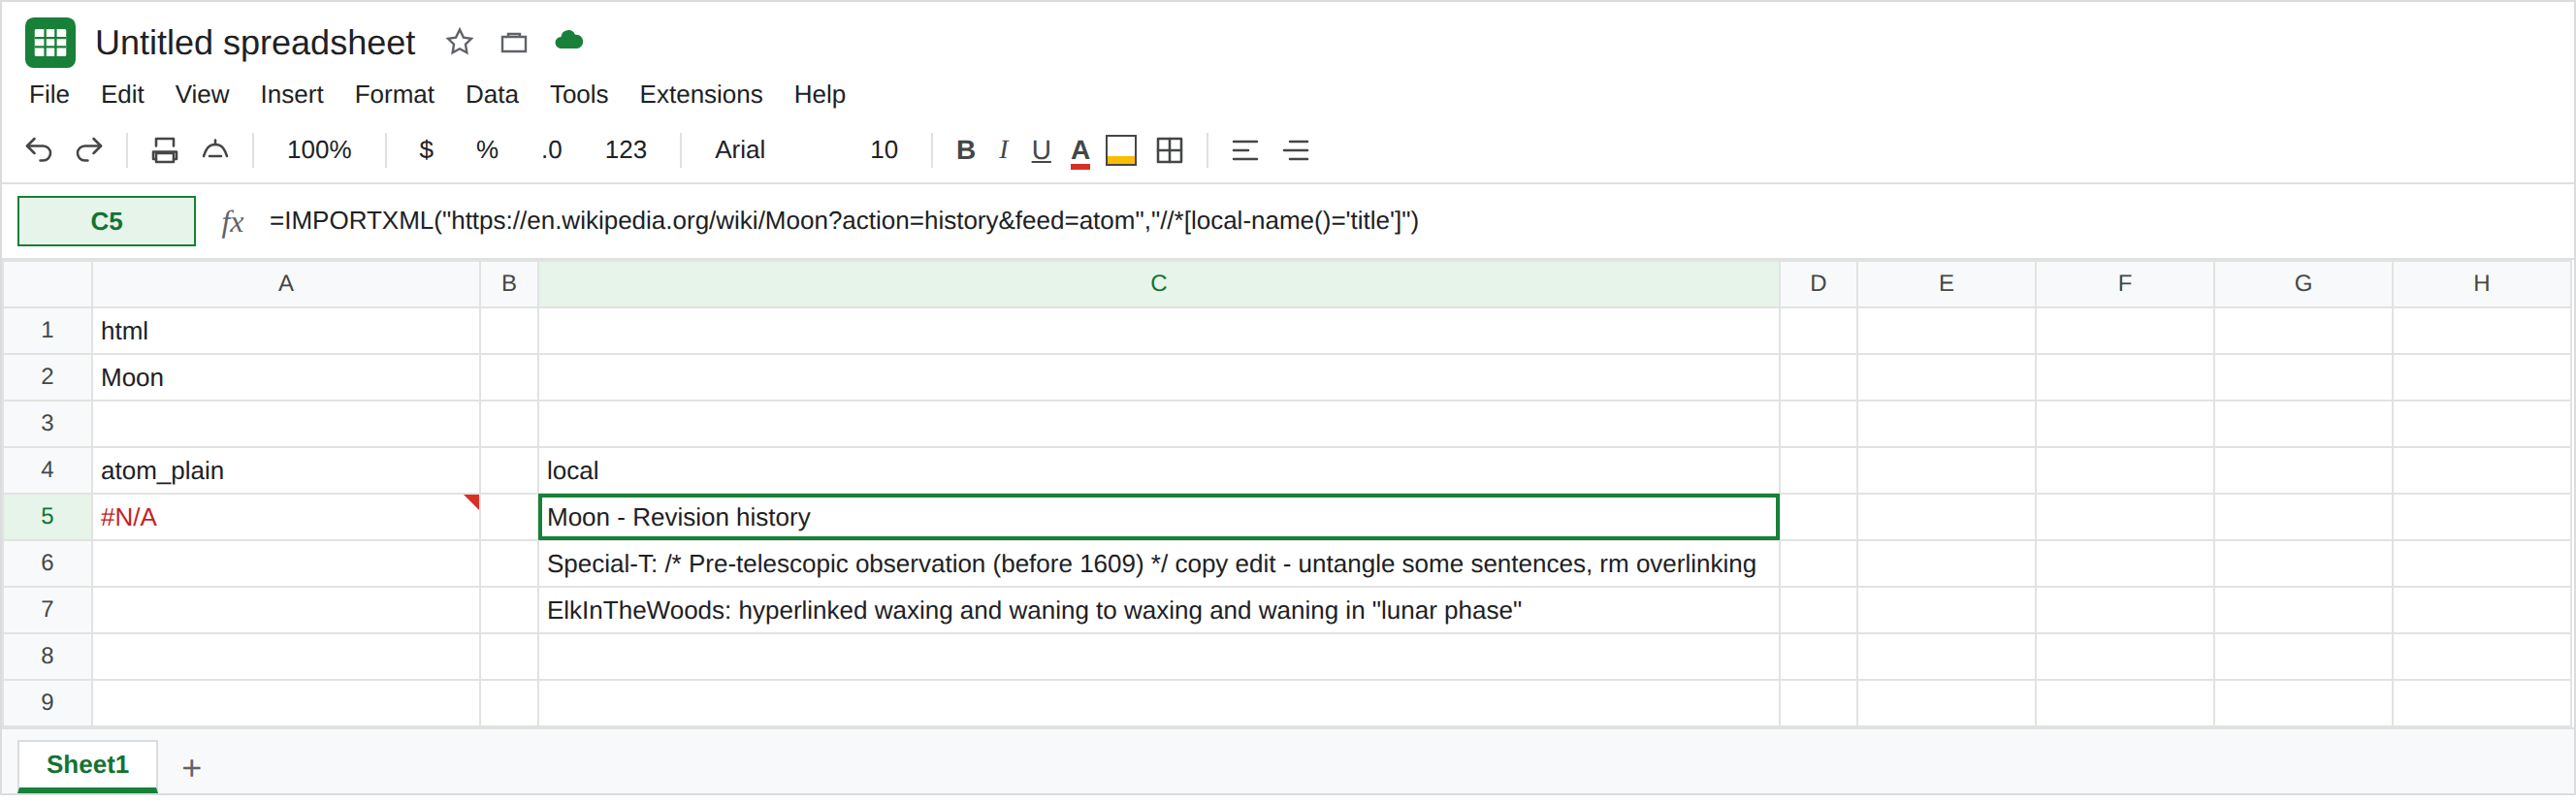Click the horizontal align icon
This screenshot has height=803, width=2576.
(x=1244, y=150)
